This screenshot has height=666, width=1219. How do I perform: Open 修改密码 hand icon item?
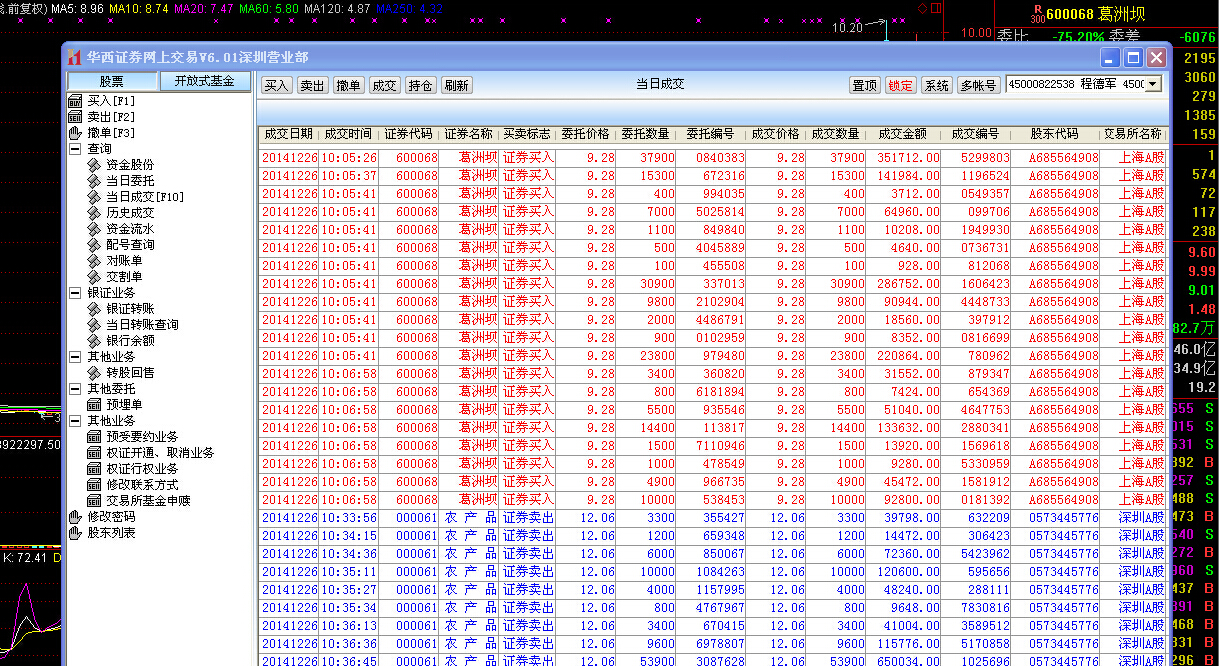click(x=75, y=517)
